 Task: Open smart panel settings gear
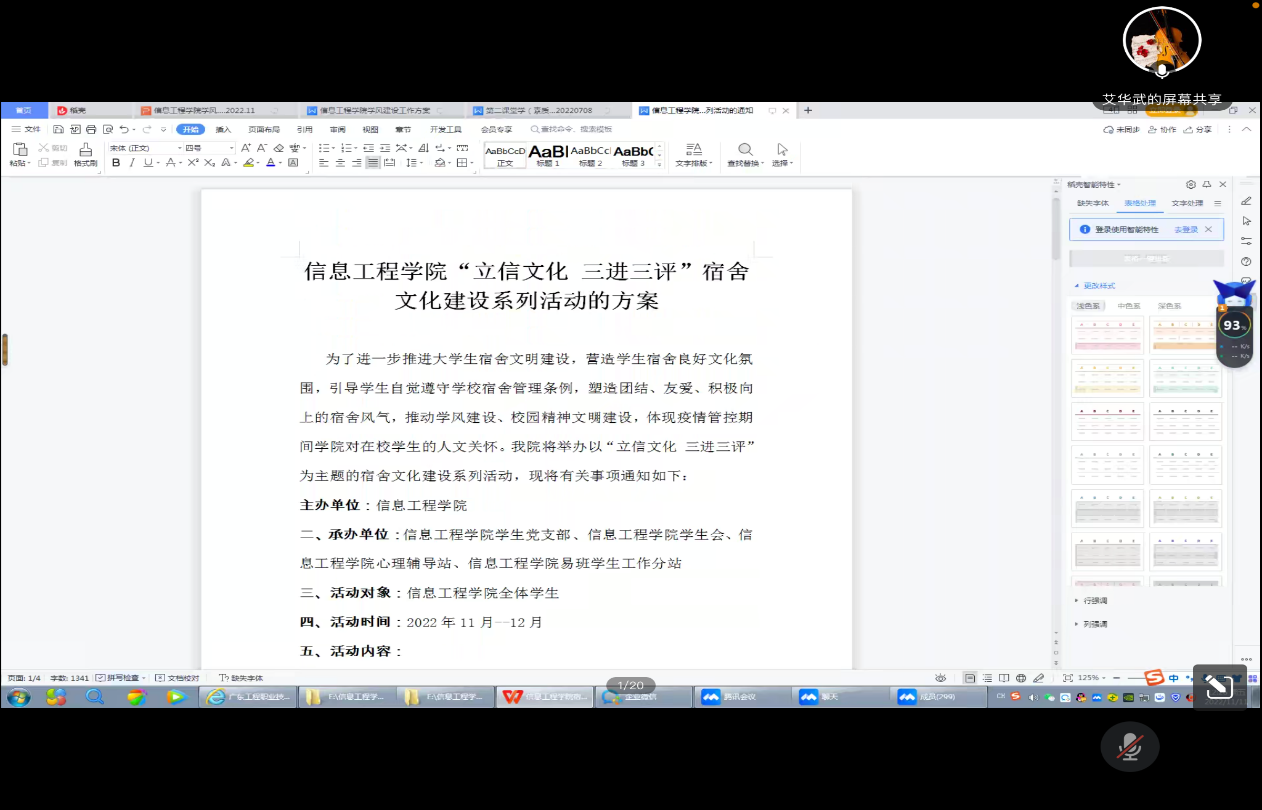point(1190,185)
